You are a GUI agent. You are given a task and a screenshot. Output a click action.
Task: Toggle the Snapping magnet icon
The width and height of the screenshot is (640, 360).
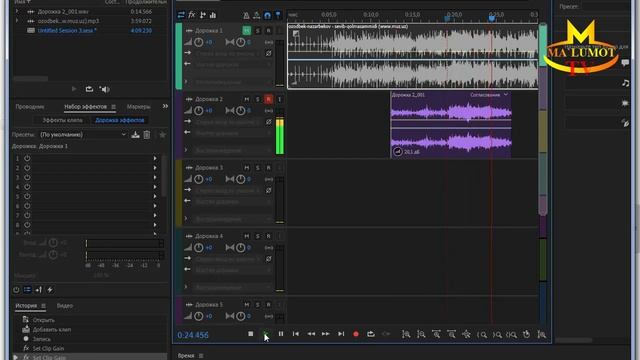(x=267, y=16)
